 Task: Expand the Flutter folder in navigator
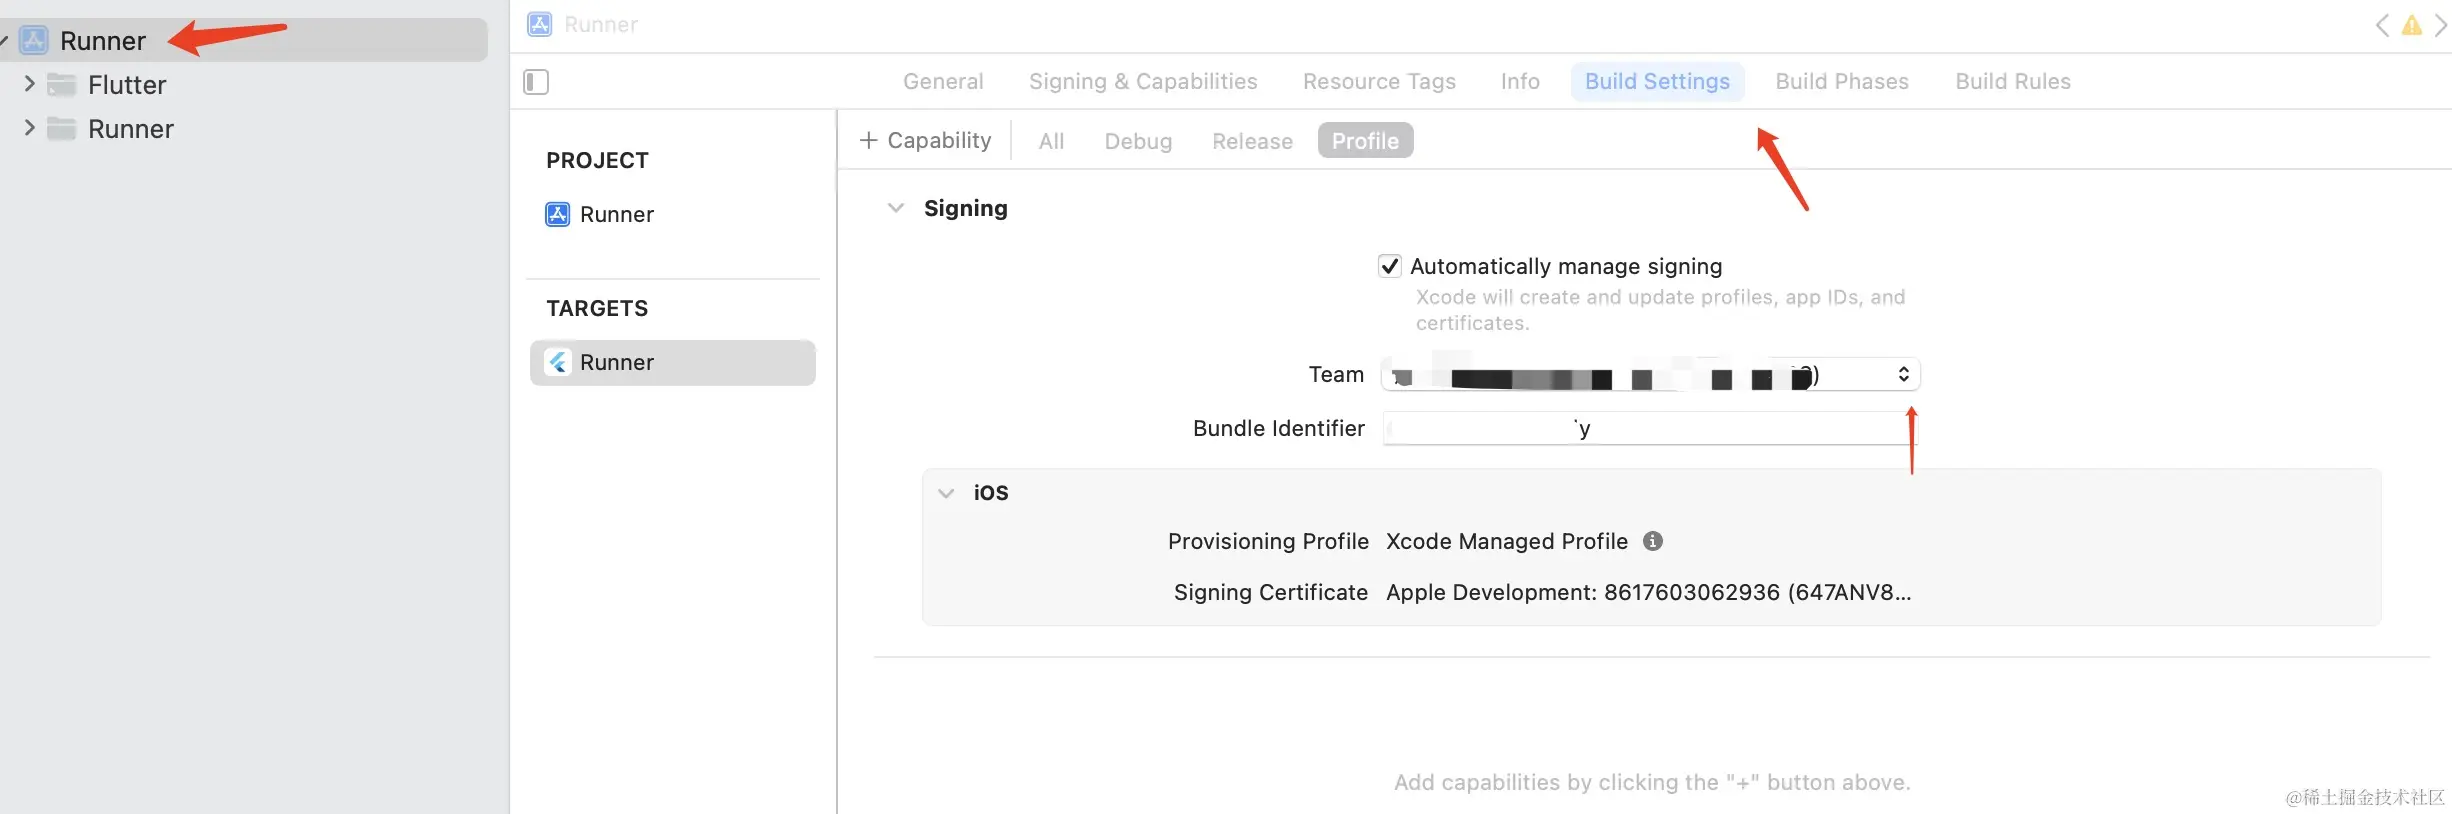pos(29,84)
